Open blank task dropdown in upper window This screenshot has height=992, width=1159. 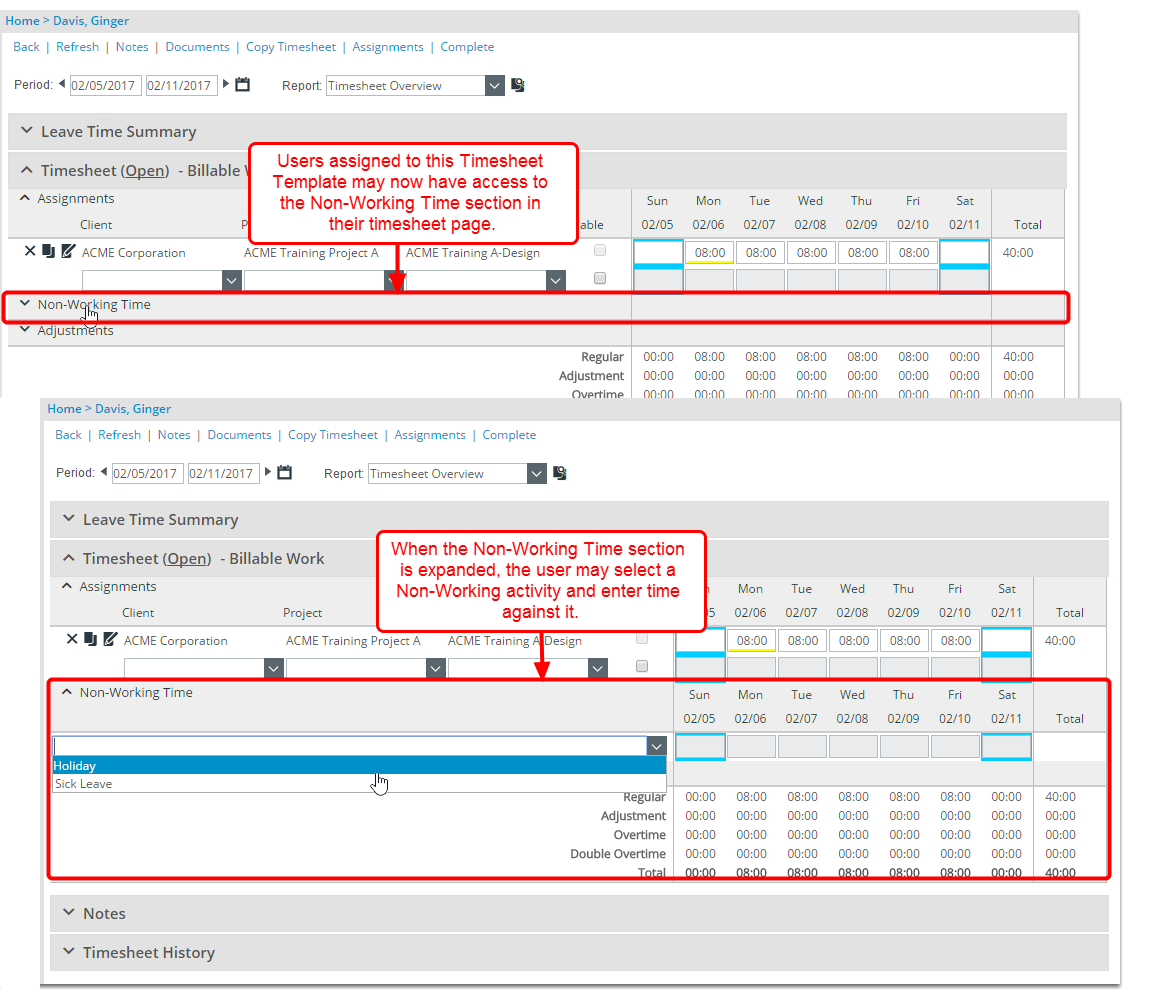[x=556, y=281]
